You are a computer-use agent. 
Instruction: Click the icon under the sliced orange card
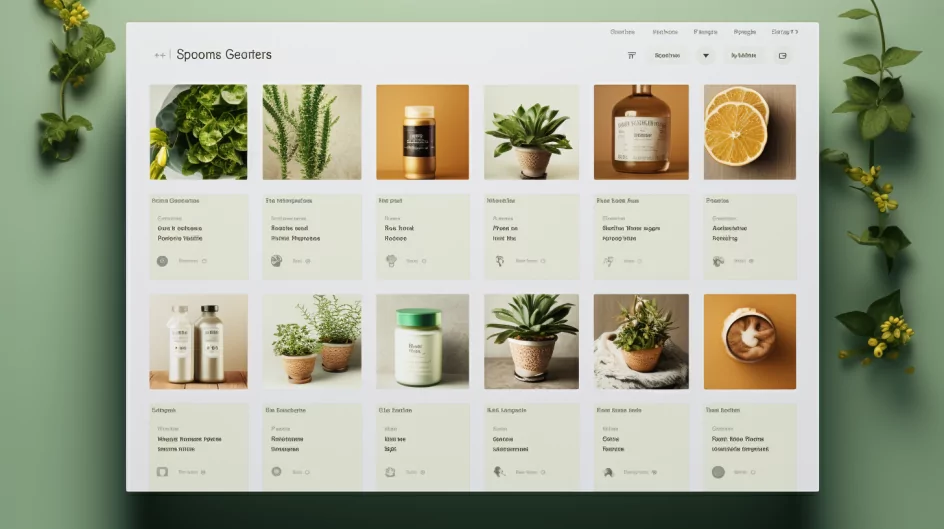tap(717, 261)
